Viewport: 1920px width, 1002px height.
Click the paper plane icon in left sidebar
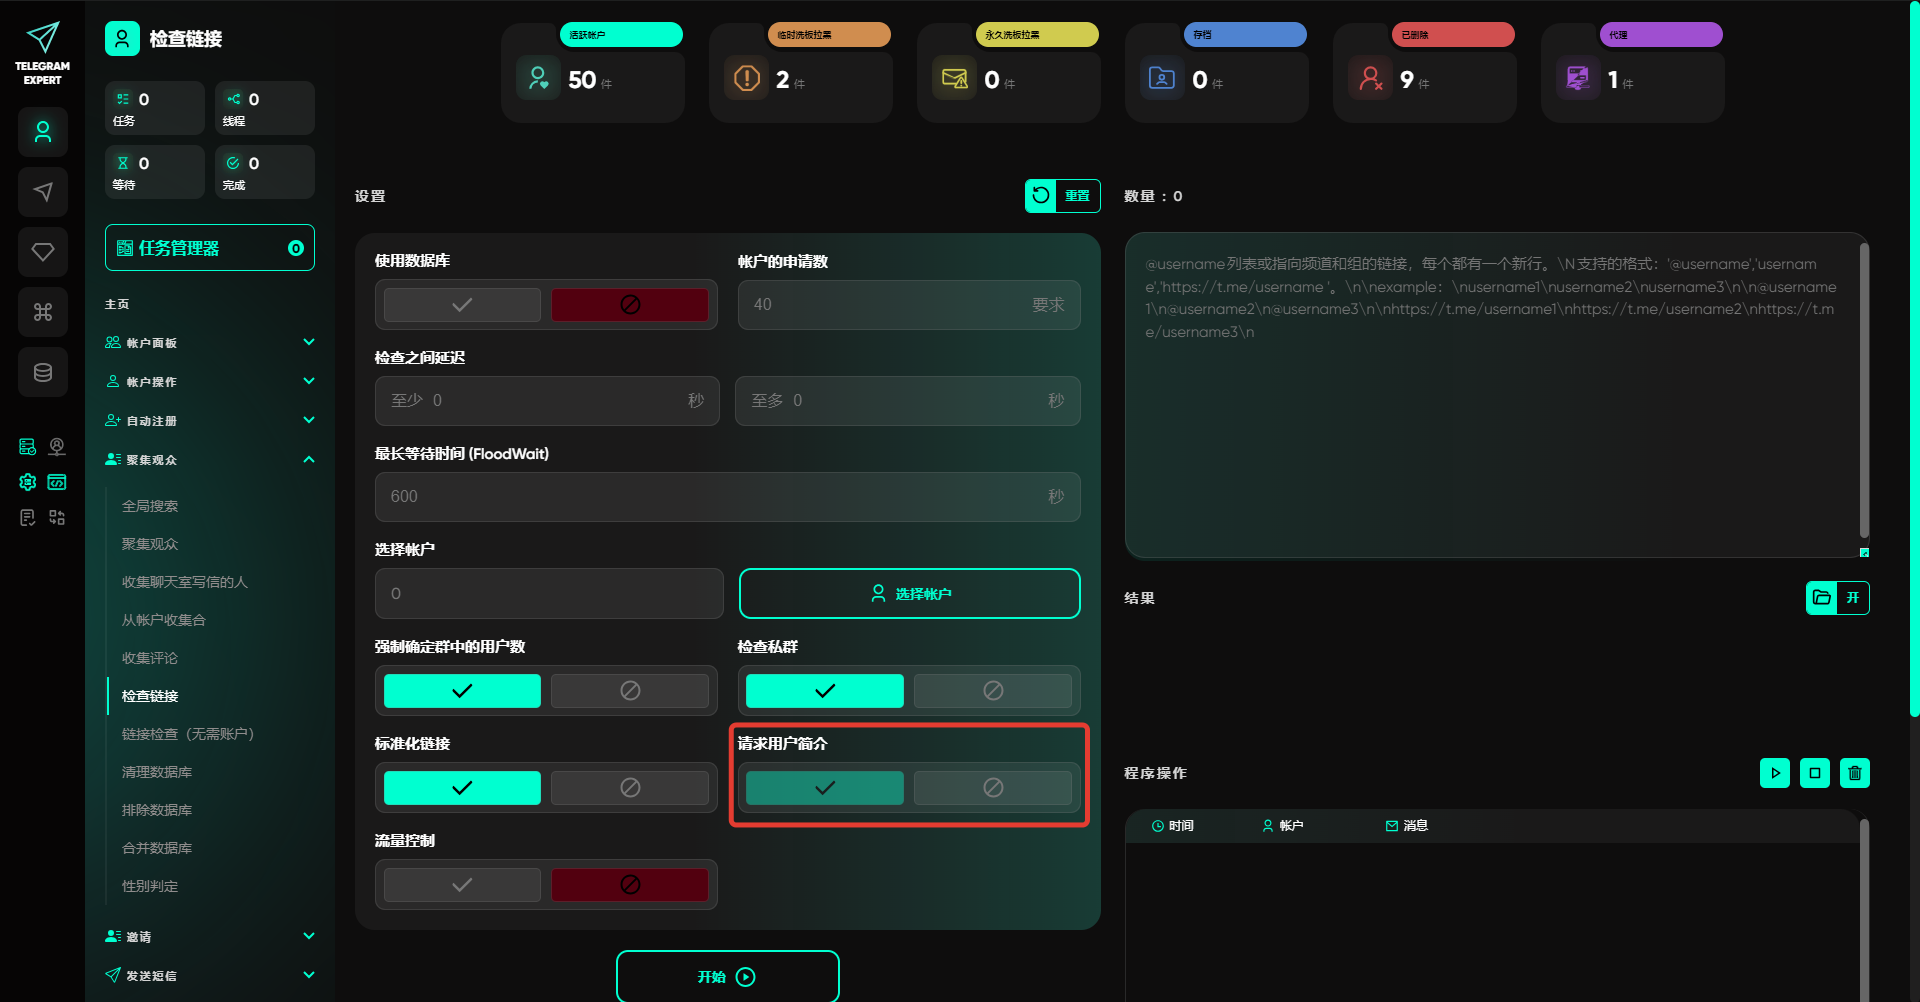tap(43, 192)
